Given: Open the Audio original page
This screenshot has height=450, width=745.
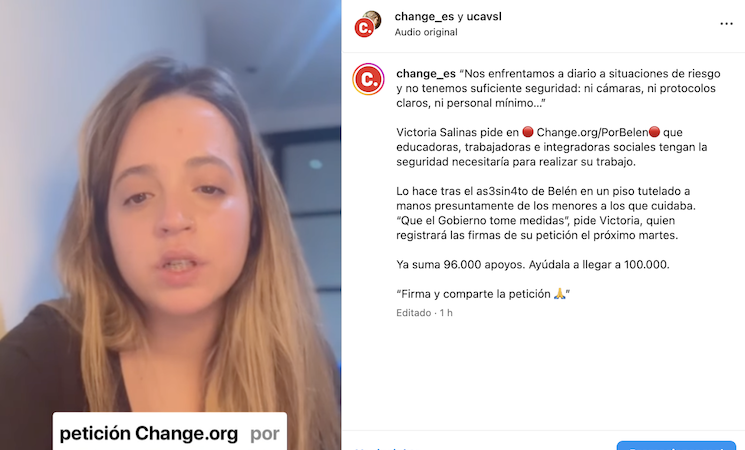Looking at the screenshot, I should (426, 32).
